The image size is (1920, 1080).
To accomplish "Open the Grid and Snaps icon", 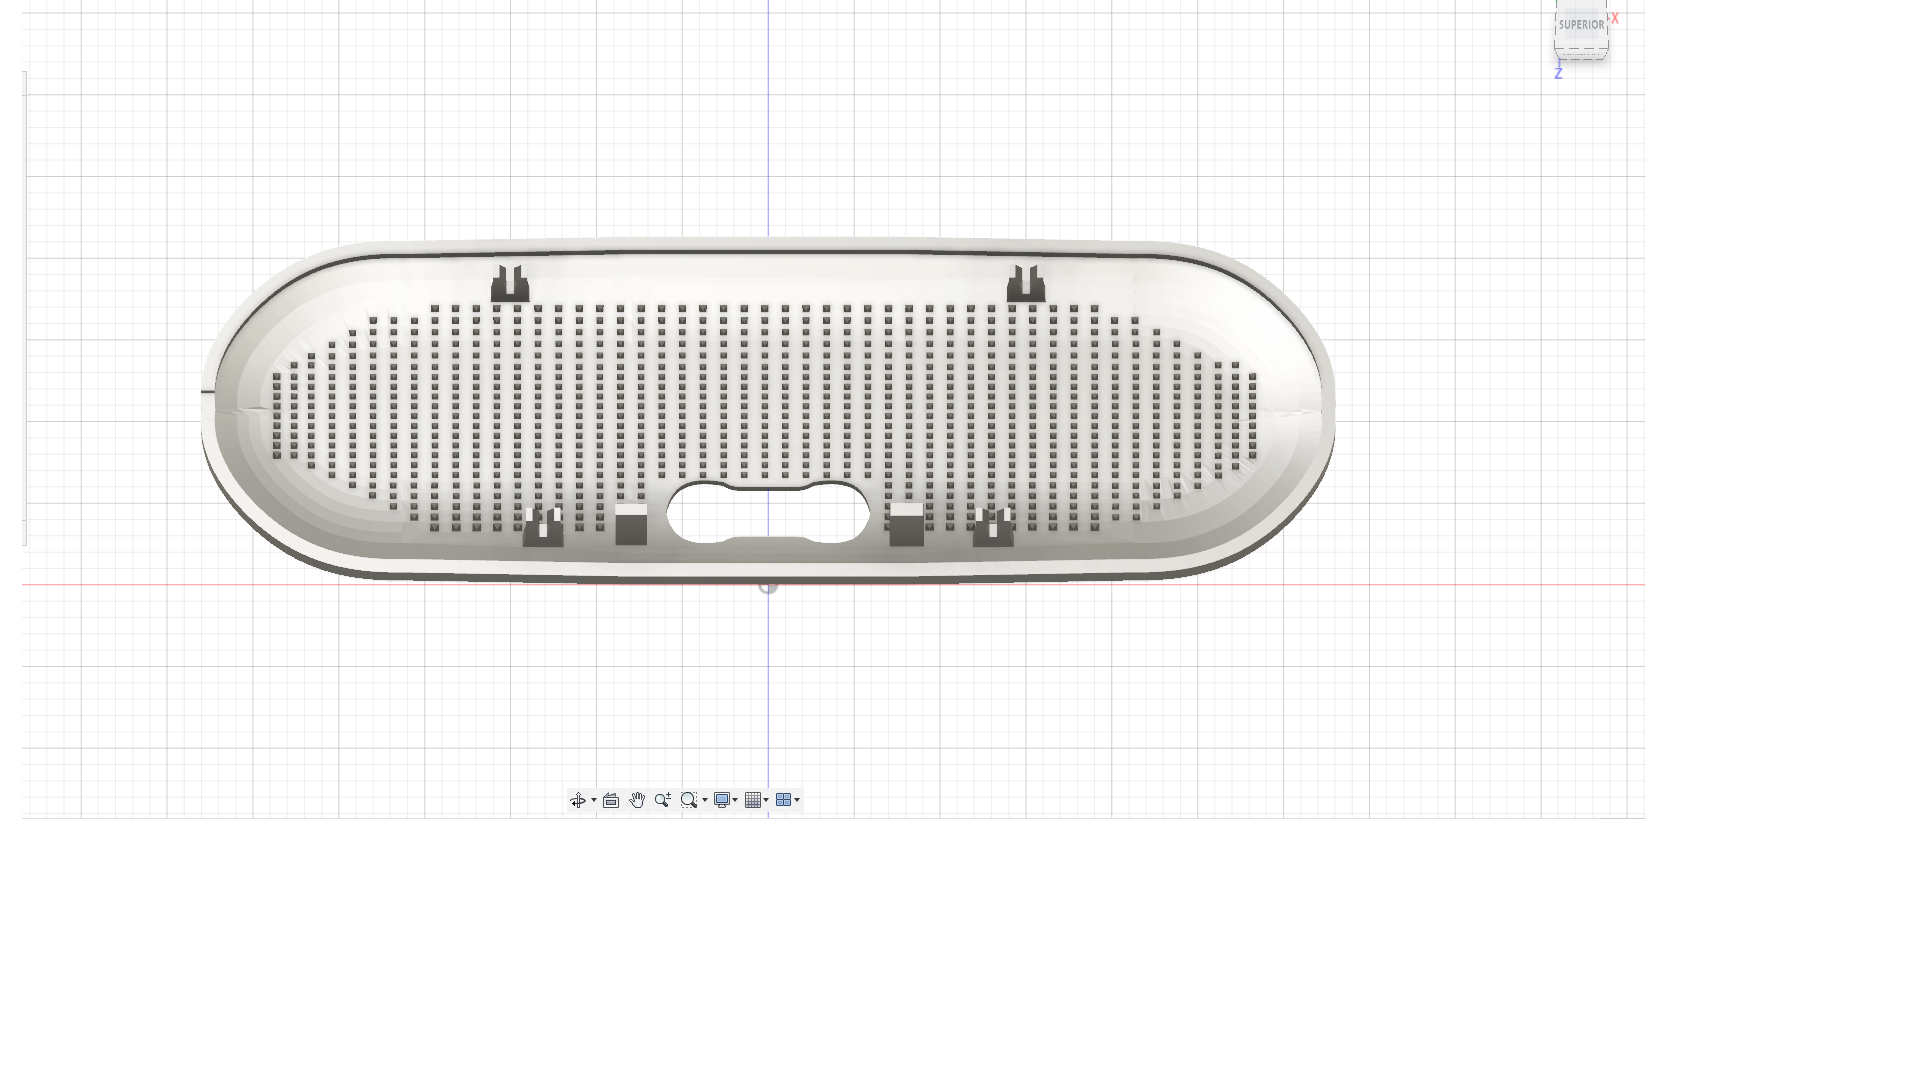I will click(x=753, y=800).
